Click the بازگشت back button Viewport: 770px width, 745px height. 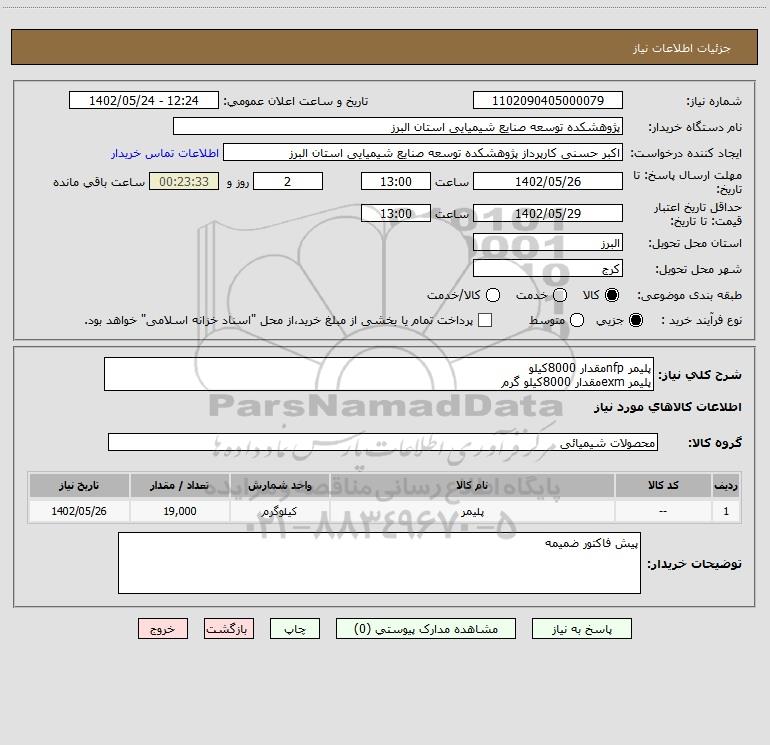(x=229, y=629)
